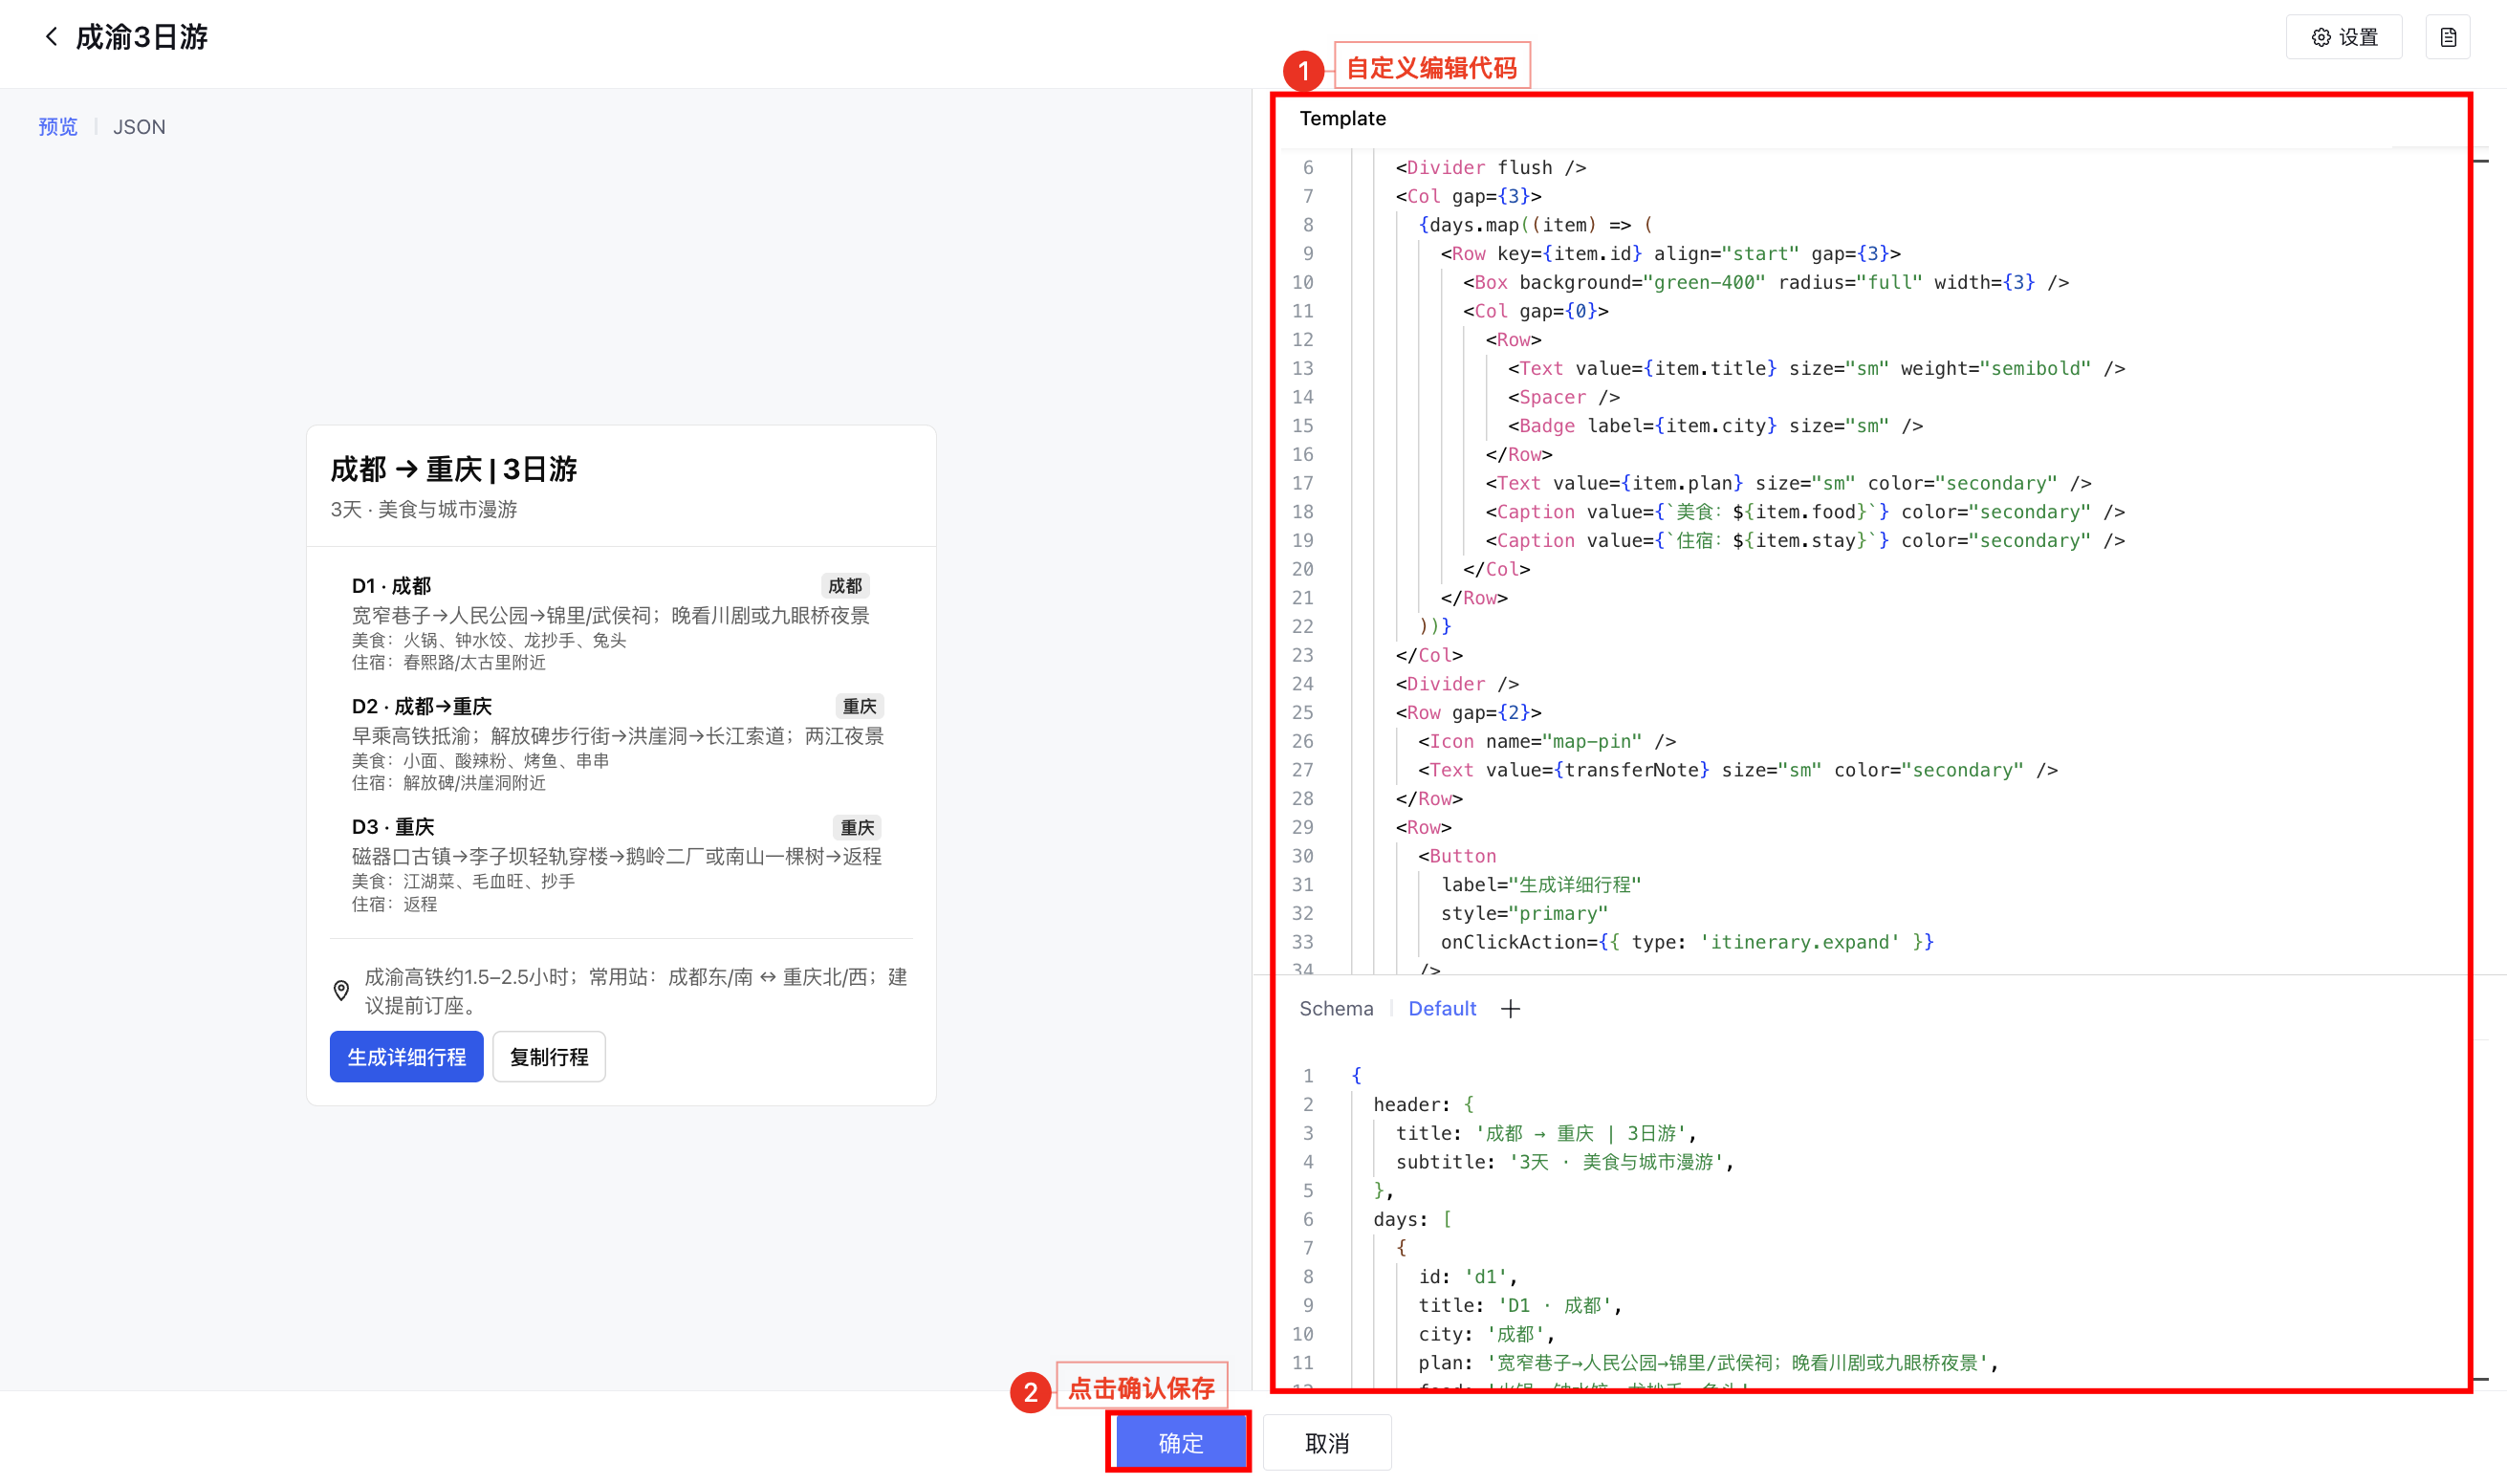This screenshot has width=2507, height=1484.
Task: Select the Default data tab
Action: coord(1441,1009)
